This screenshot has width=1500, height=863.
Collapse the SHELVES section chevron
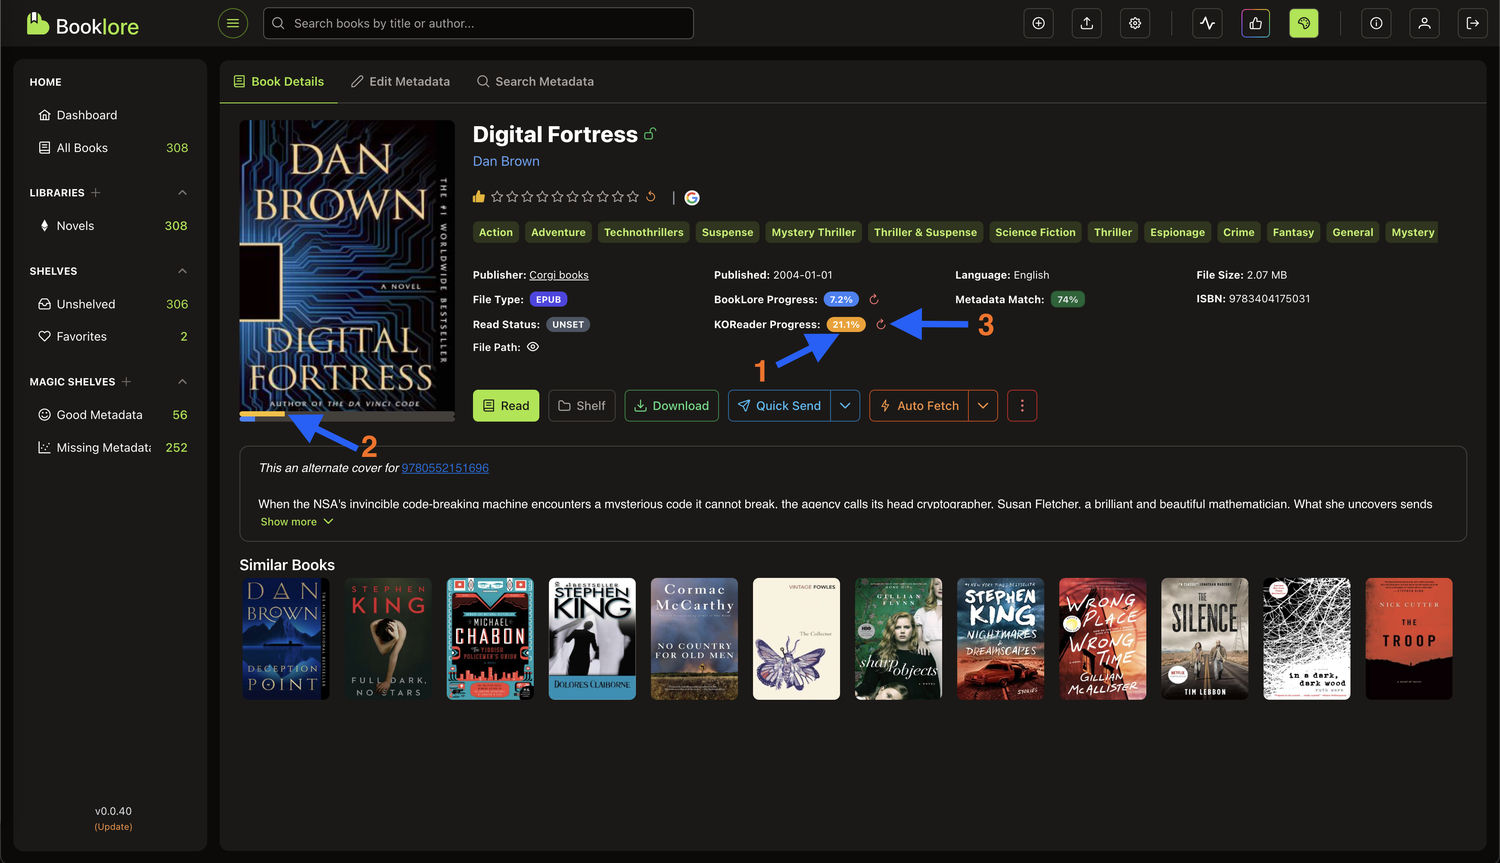(182, 270)
